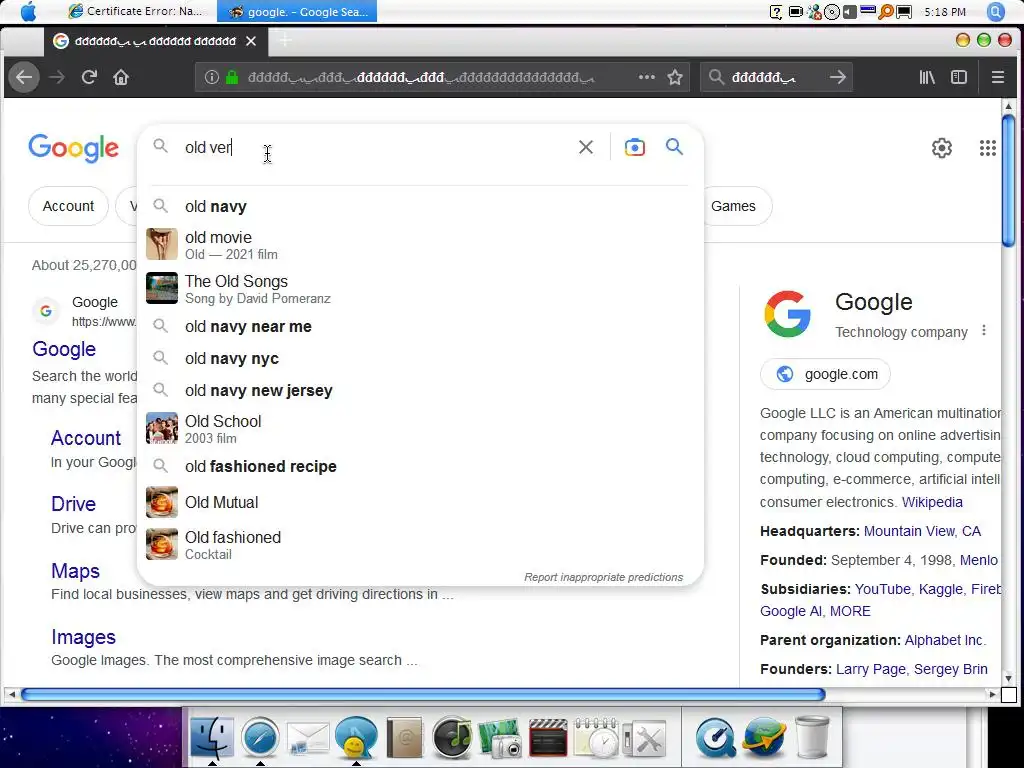Viewport: 1024px width, 768px height.
Task: Open a new browser tab
Action: pyautogui.click(x=285, y=41)
